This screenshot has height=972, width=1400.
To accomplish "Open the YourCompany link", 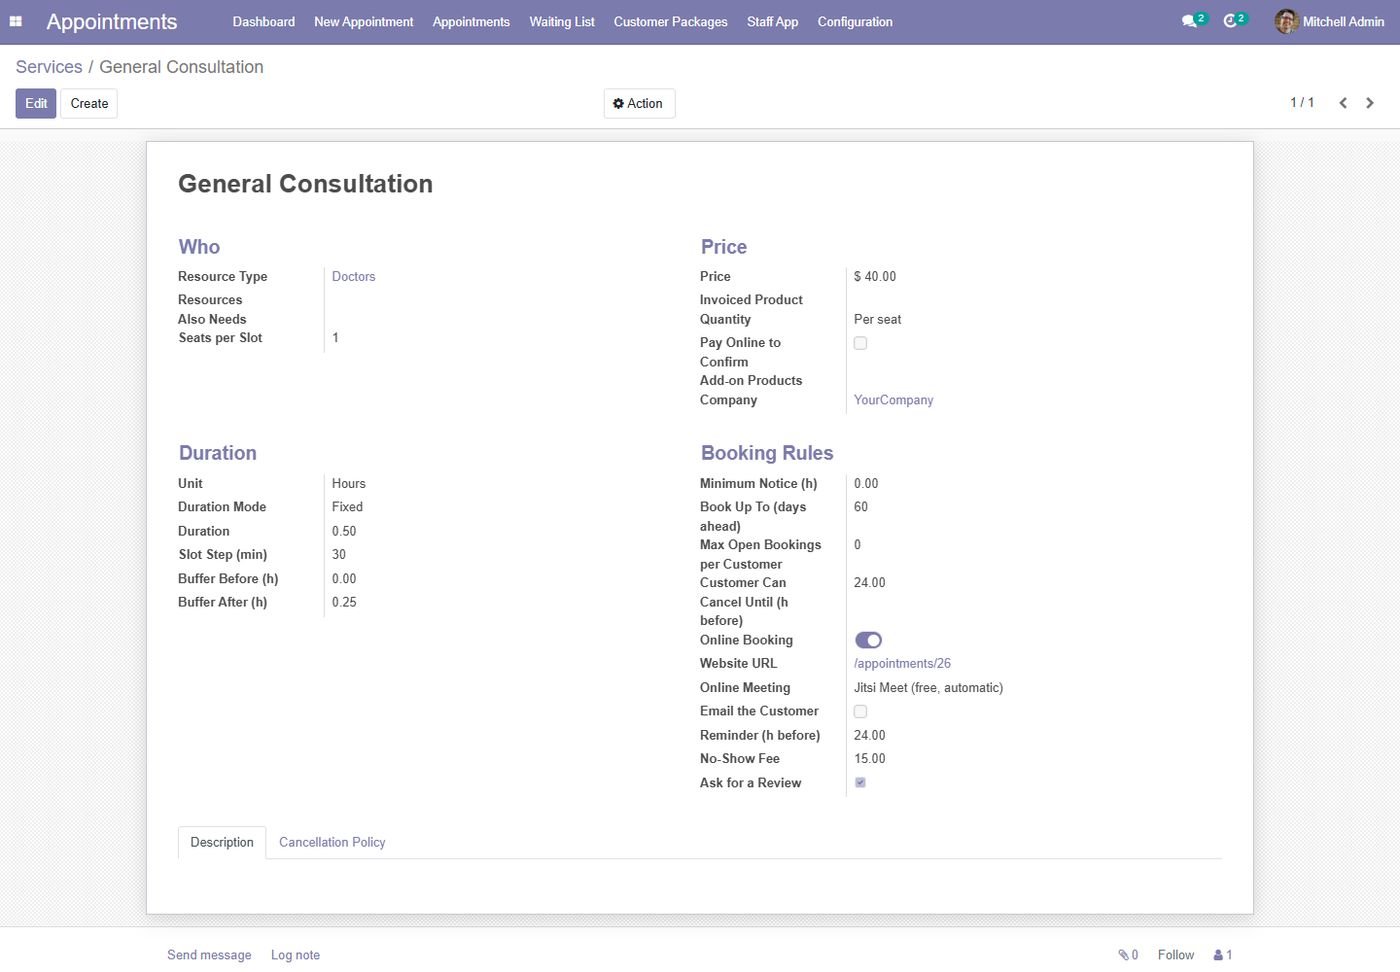I will pos(894,400).
